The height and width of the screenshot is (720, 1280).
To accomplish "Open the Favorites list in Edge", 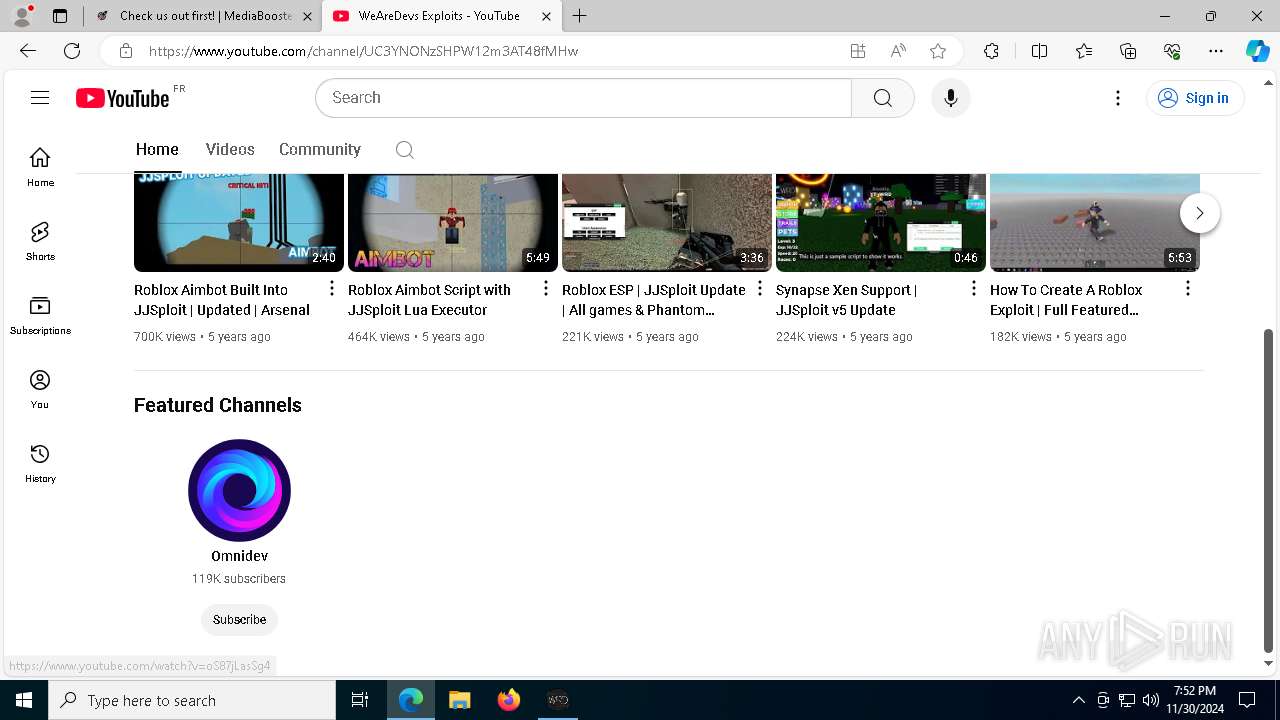I will [1084, 51].
